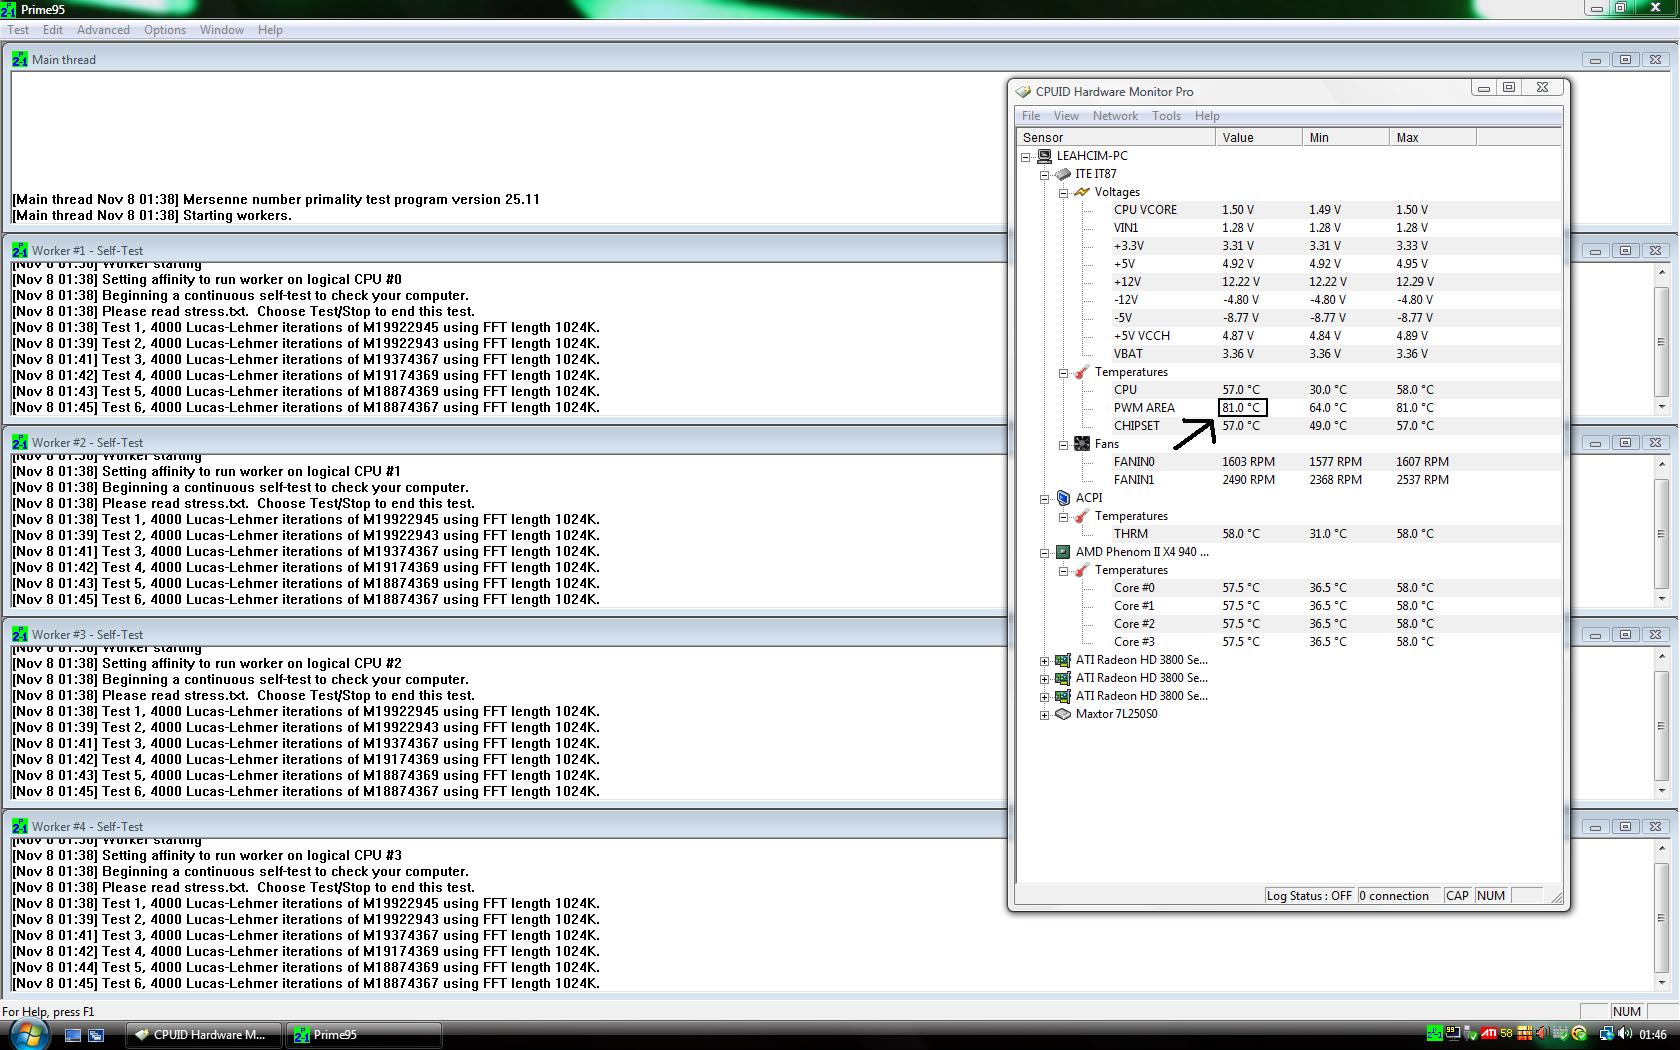
Task: Click the ITE IT87 chip icon
Action: click(1063, 174)
